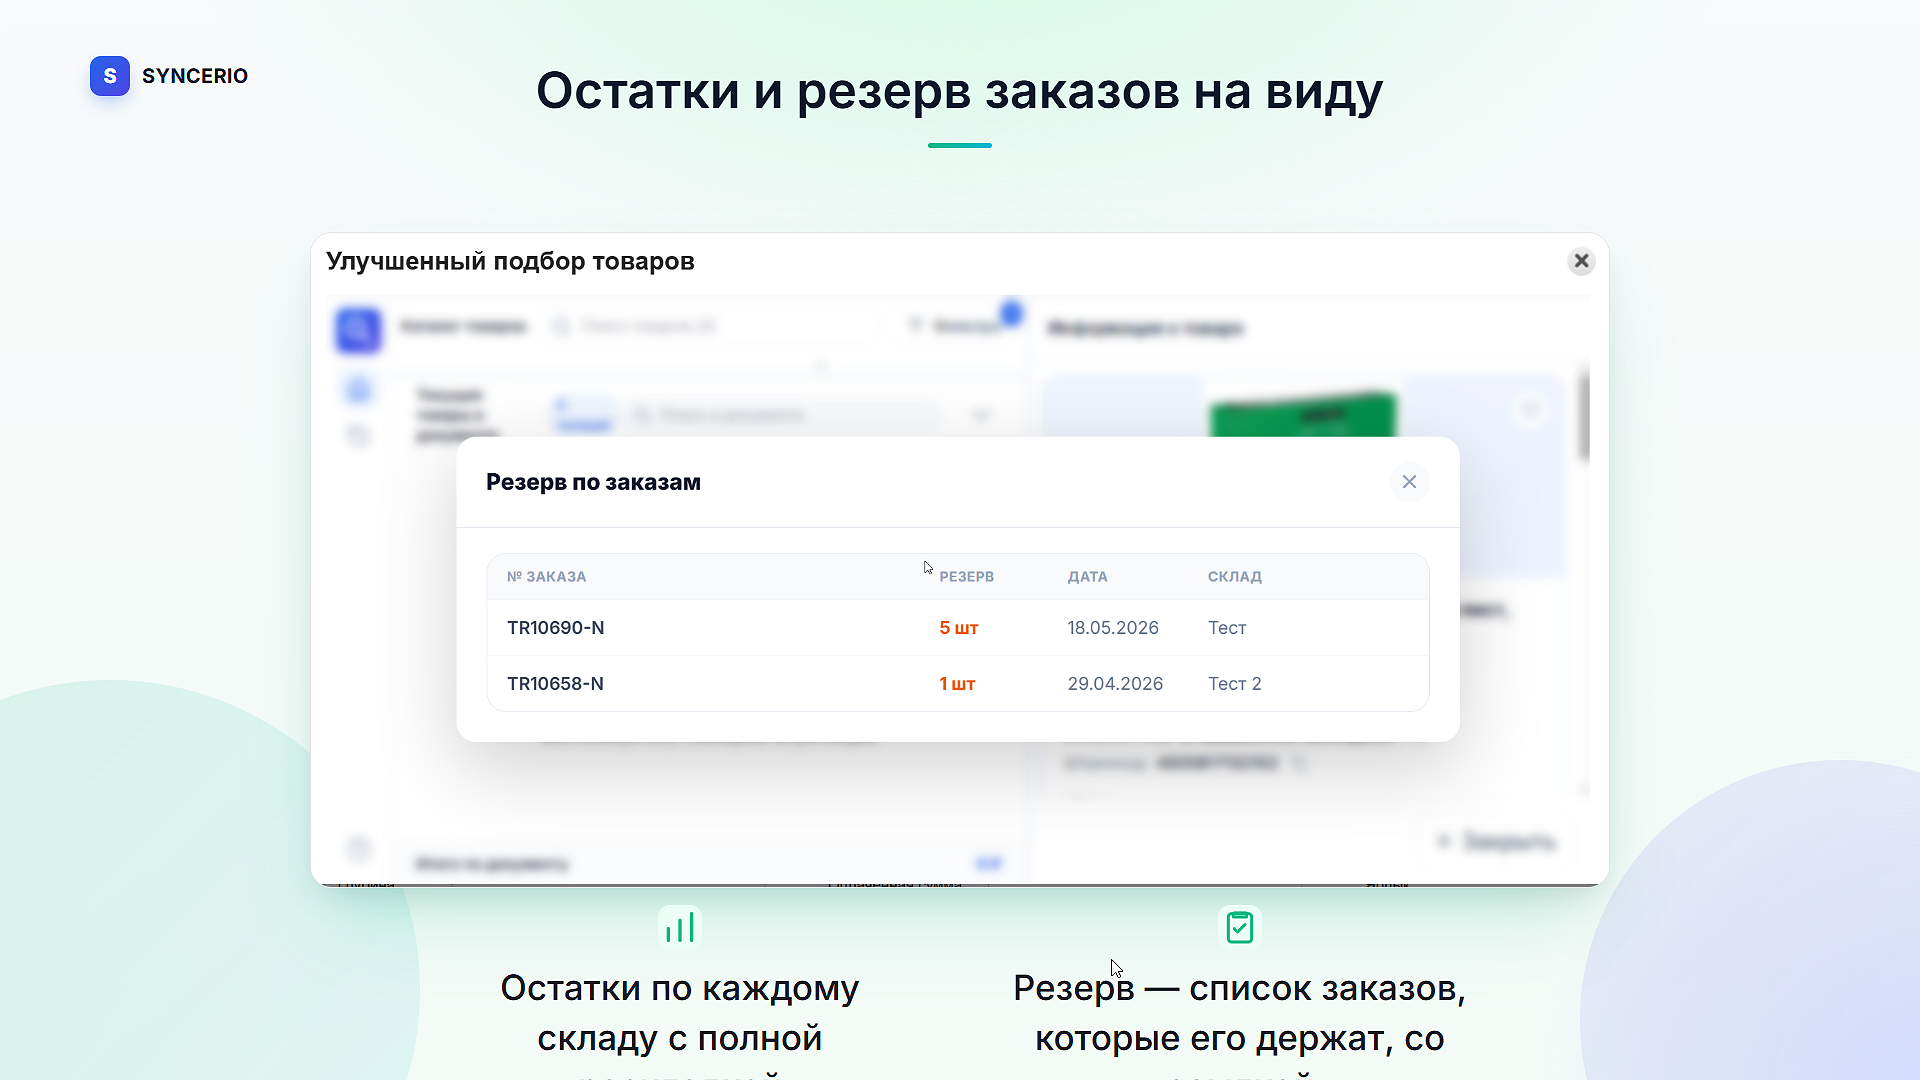1920x1080 pixels.
Task: Click the Тест 2 warehouse cell
Action: coord(1234,684)
